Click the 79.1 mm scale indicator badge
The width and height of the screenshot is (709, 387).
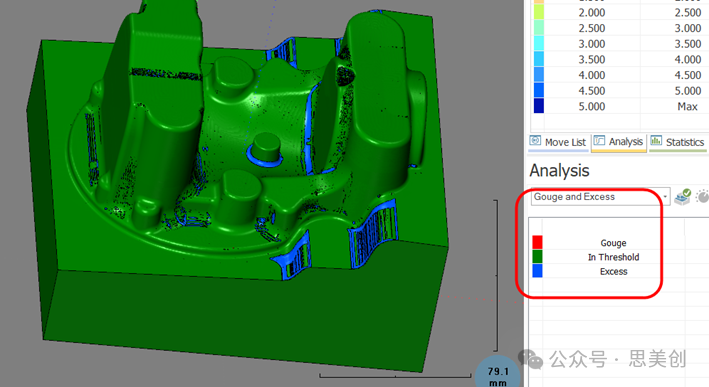[498, 374]
